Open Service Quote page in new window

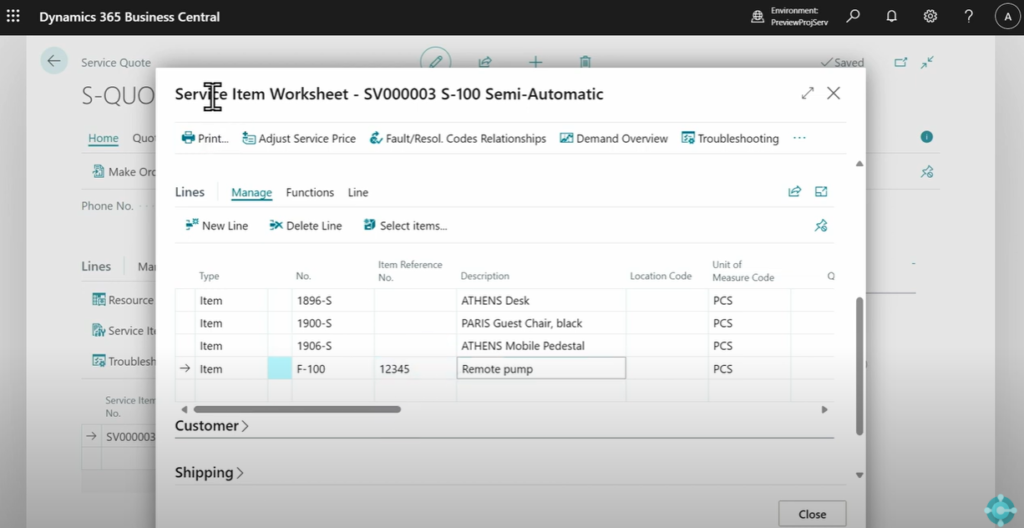[901, 62]
